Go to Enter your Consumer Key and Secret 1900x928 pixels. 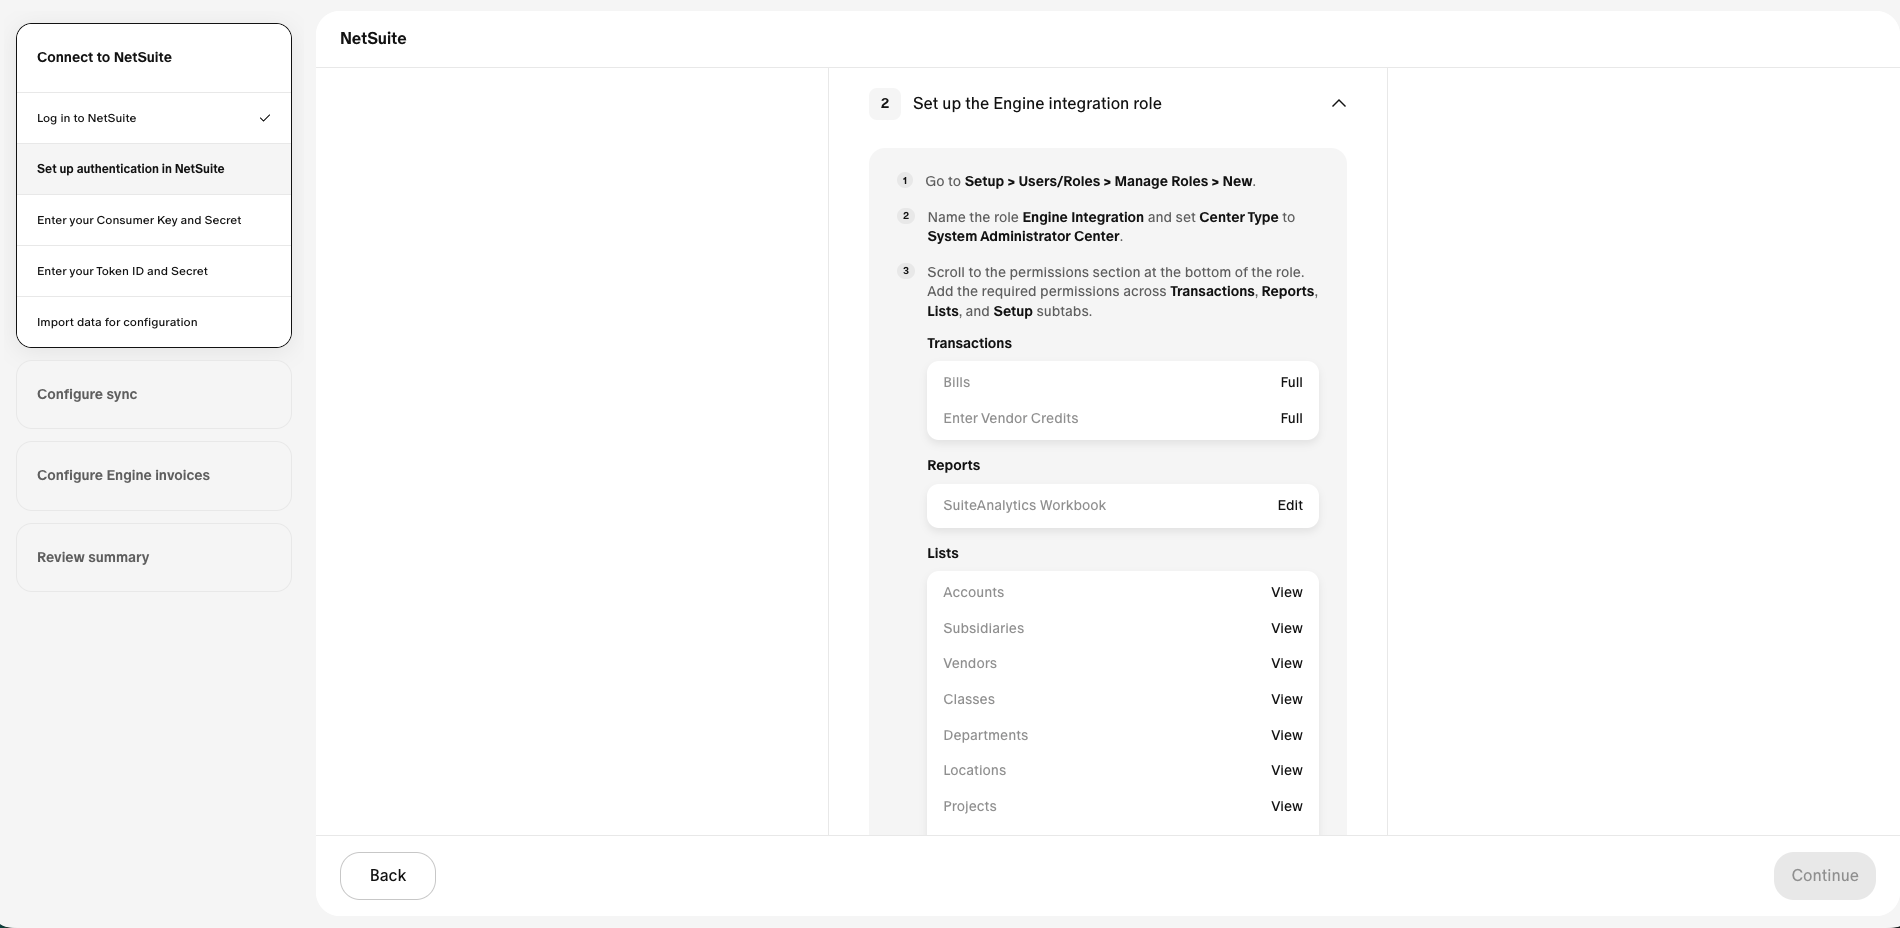tap(154, 220)
